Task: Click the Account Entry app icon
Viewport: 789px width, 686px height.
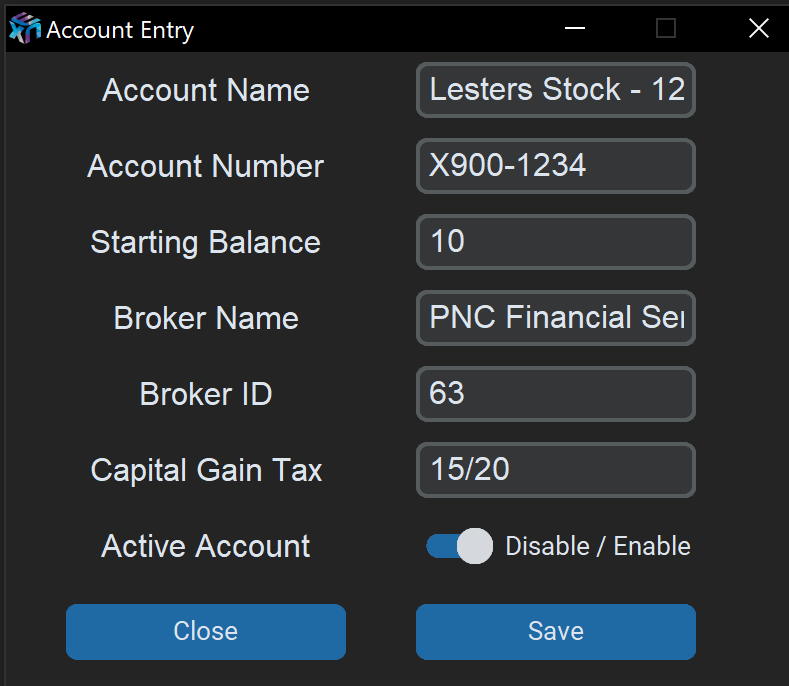Action: (24, 29)
